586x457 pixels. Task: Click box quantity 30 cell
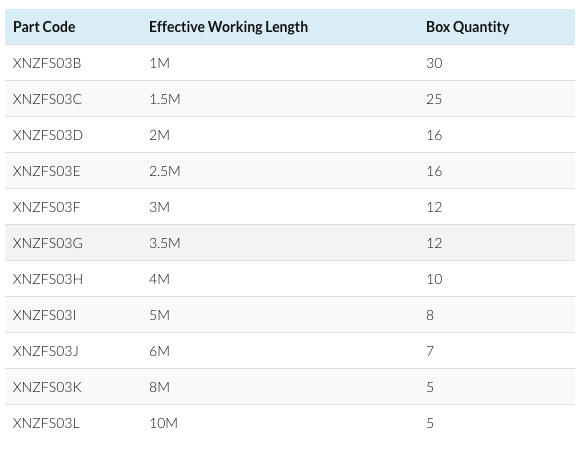(x=434, y=63)
